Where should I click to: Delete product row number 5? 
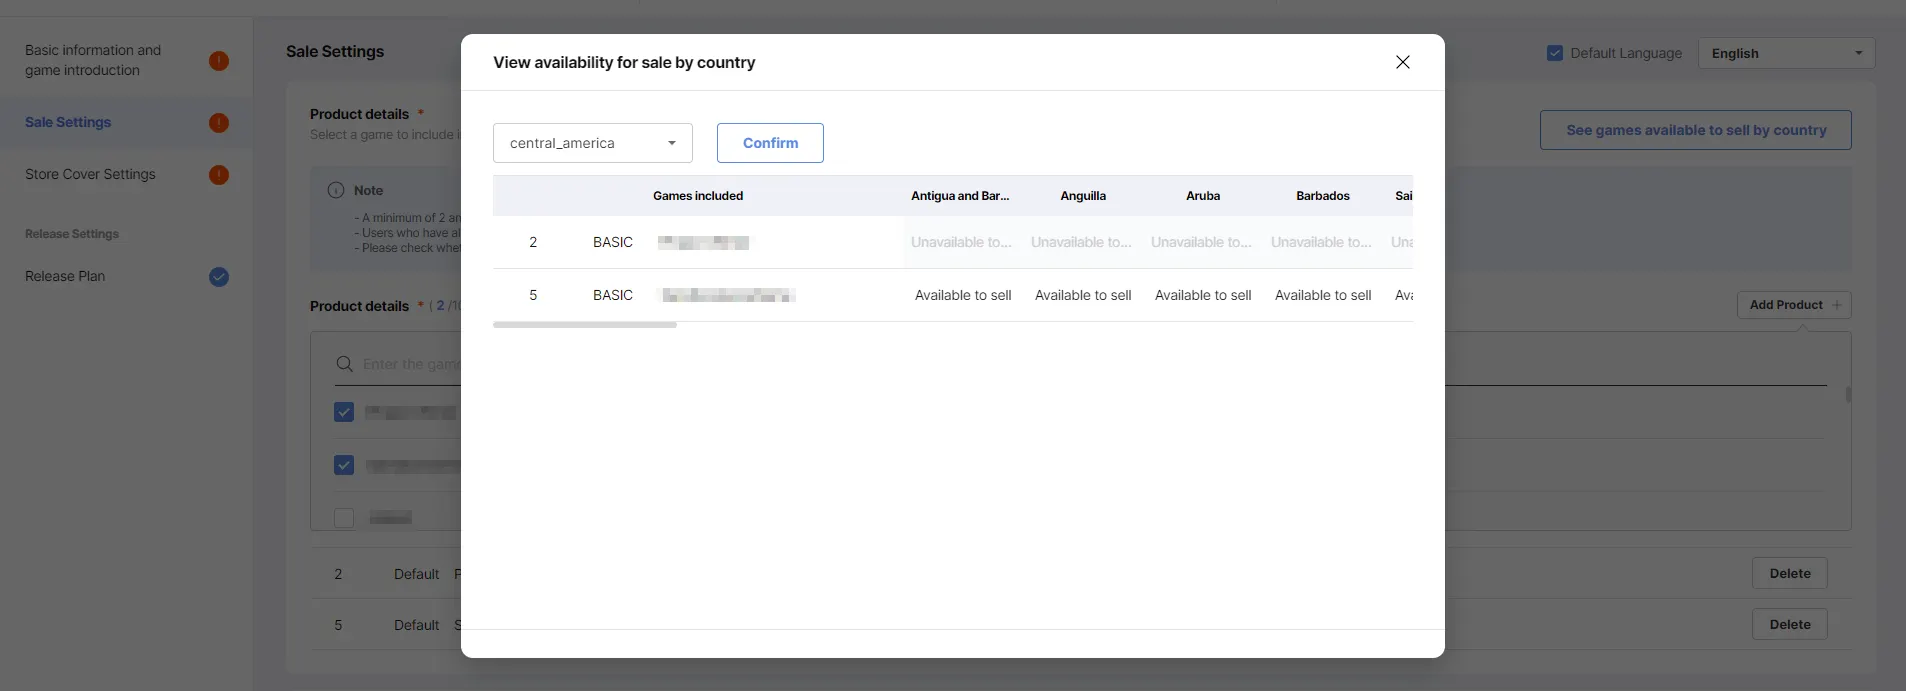(x=1789, y=625)
